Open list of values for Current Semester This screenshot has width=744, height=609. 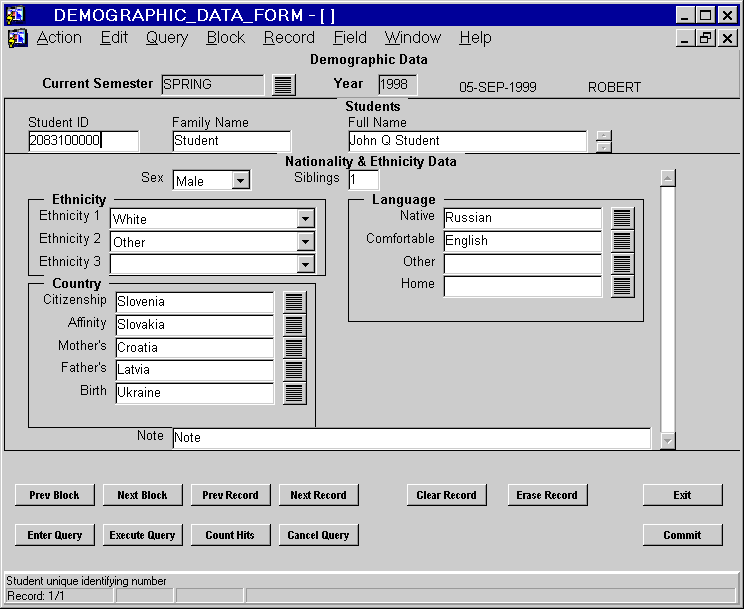click(284, 85)
